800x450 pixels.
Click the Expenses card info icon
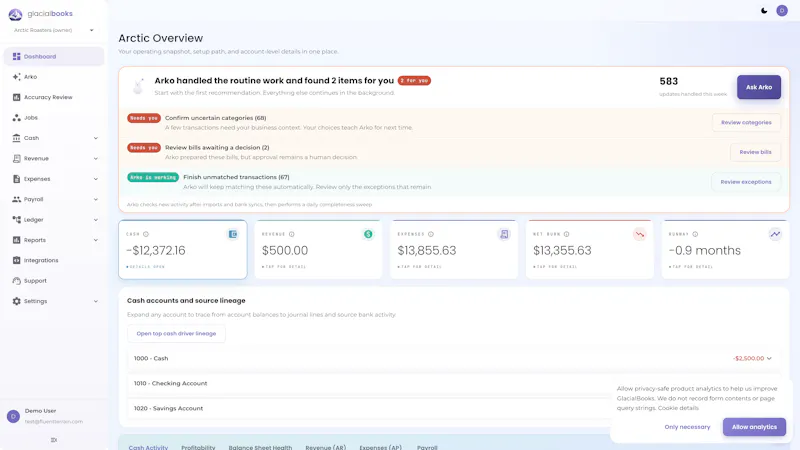431,234
